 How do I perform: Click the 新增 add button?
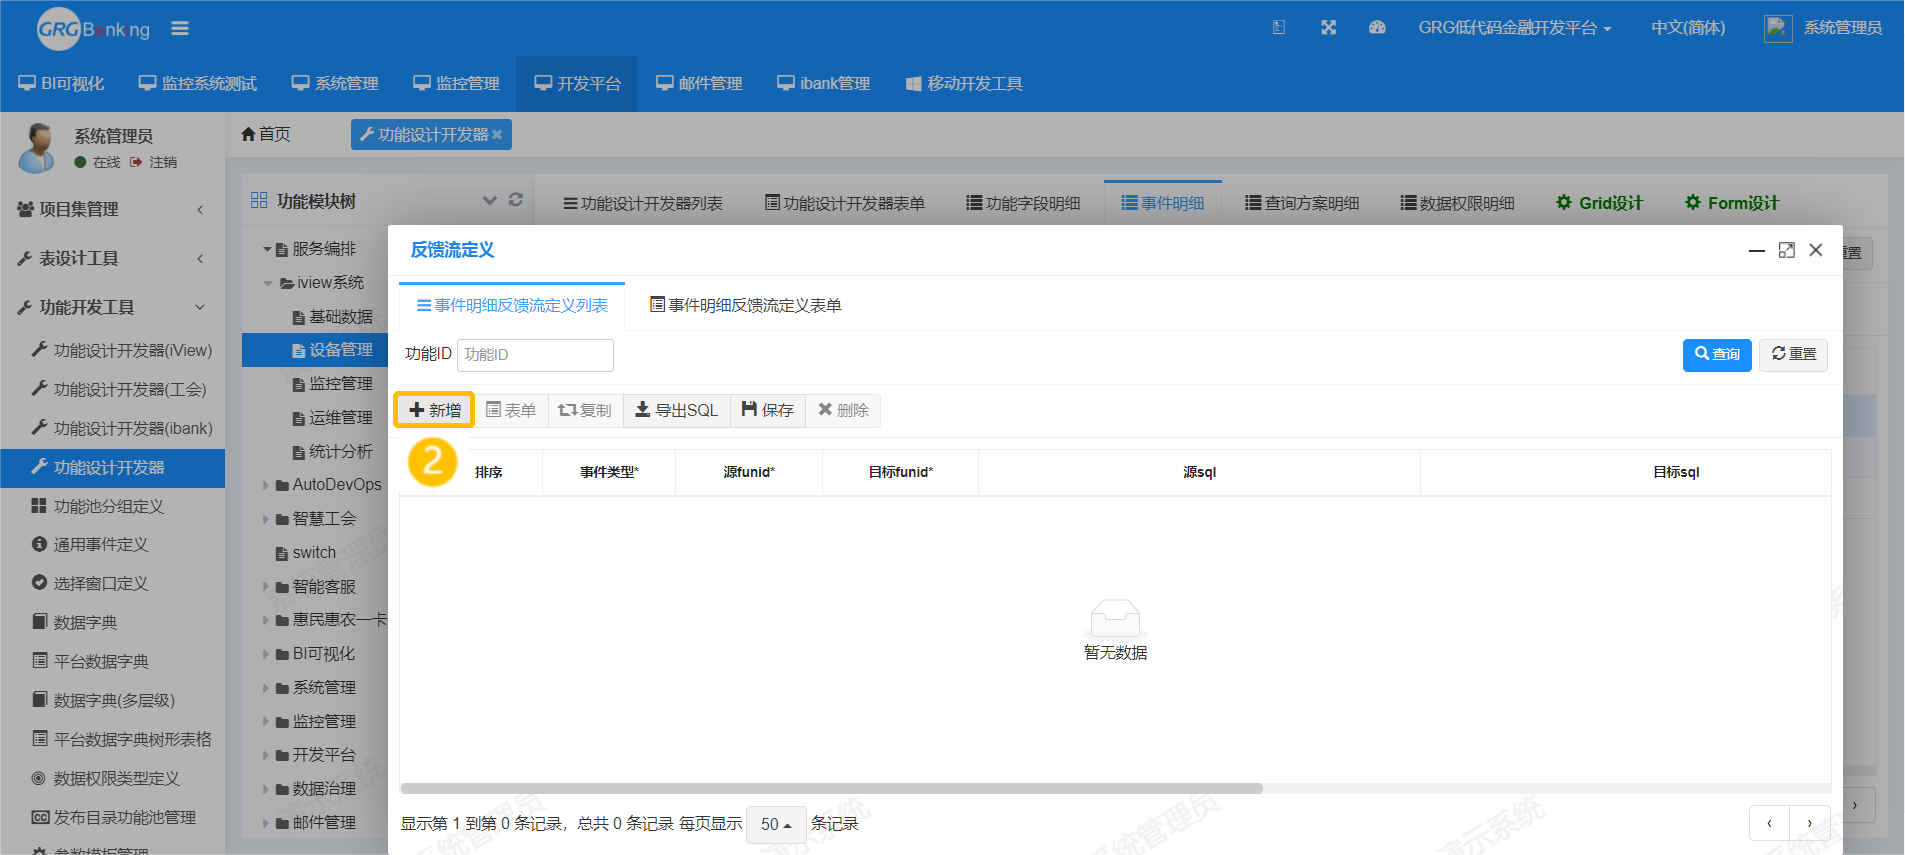point(435,410)
